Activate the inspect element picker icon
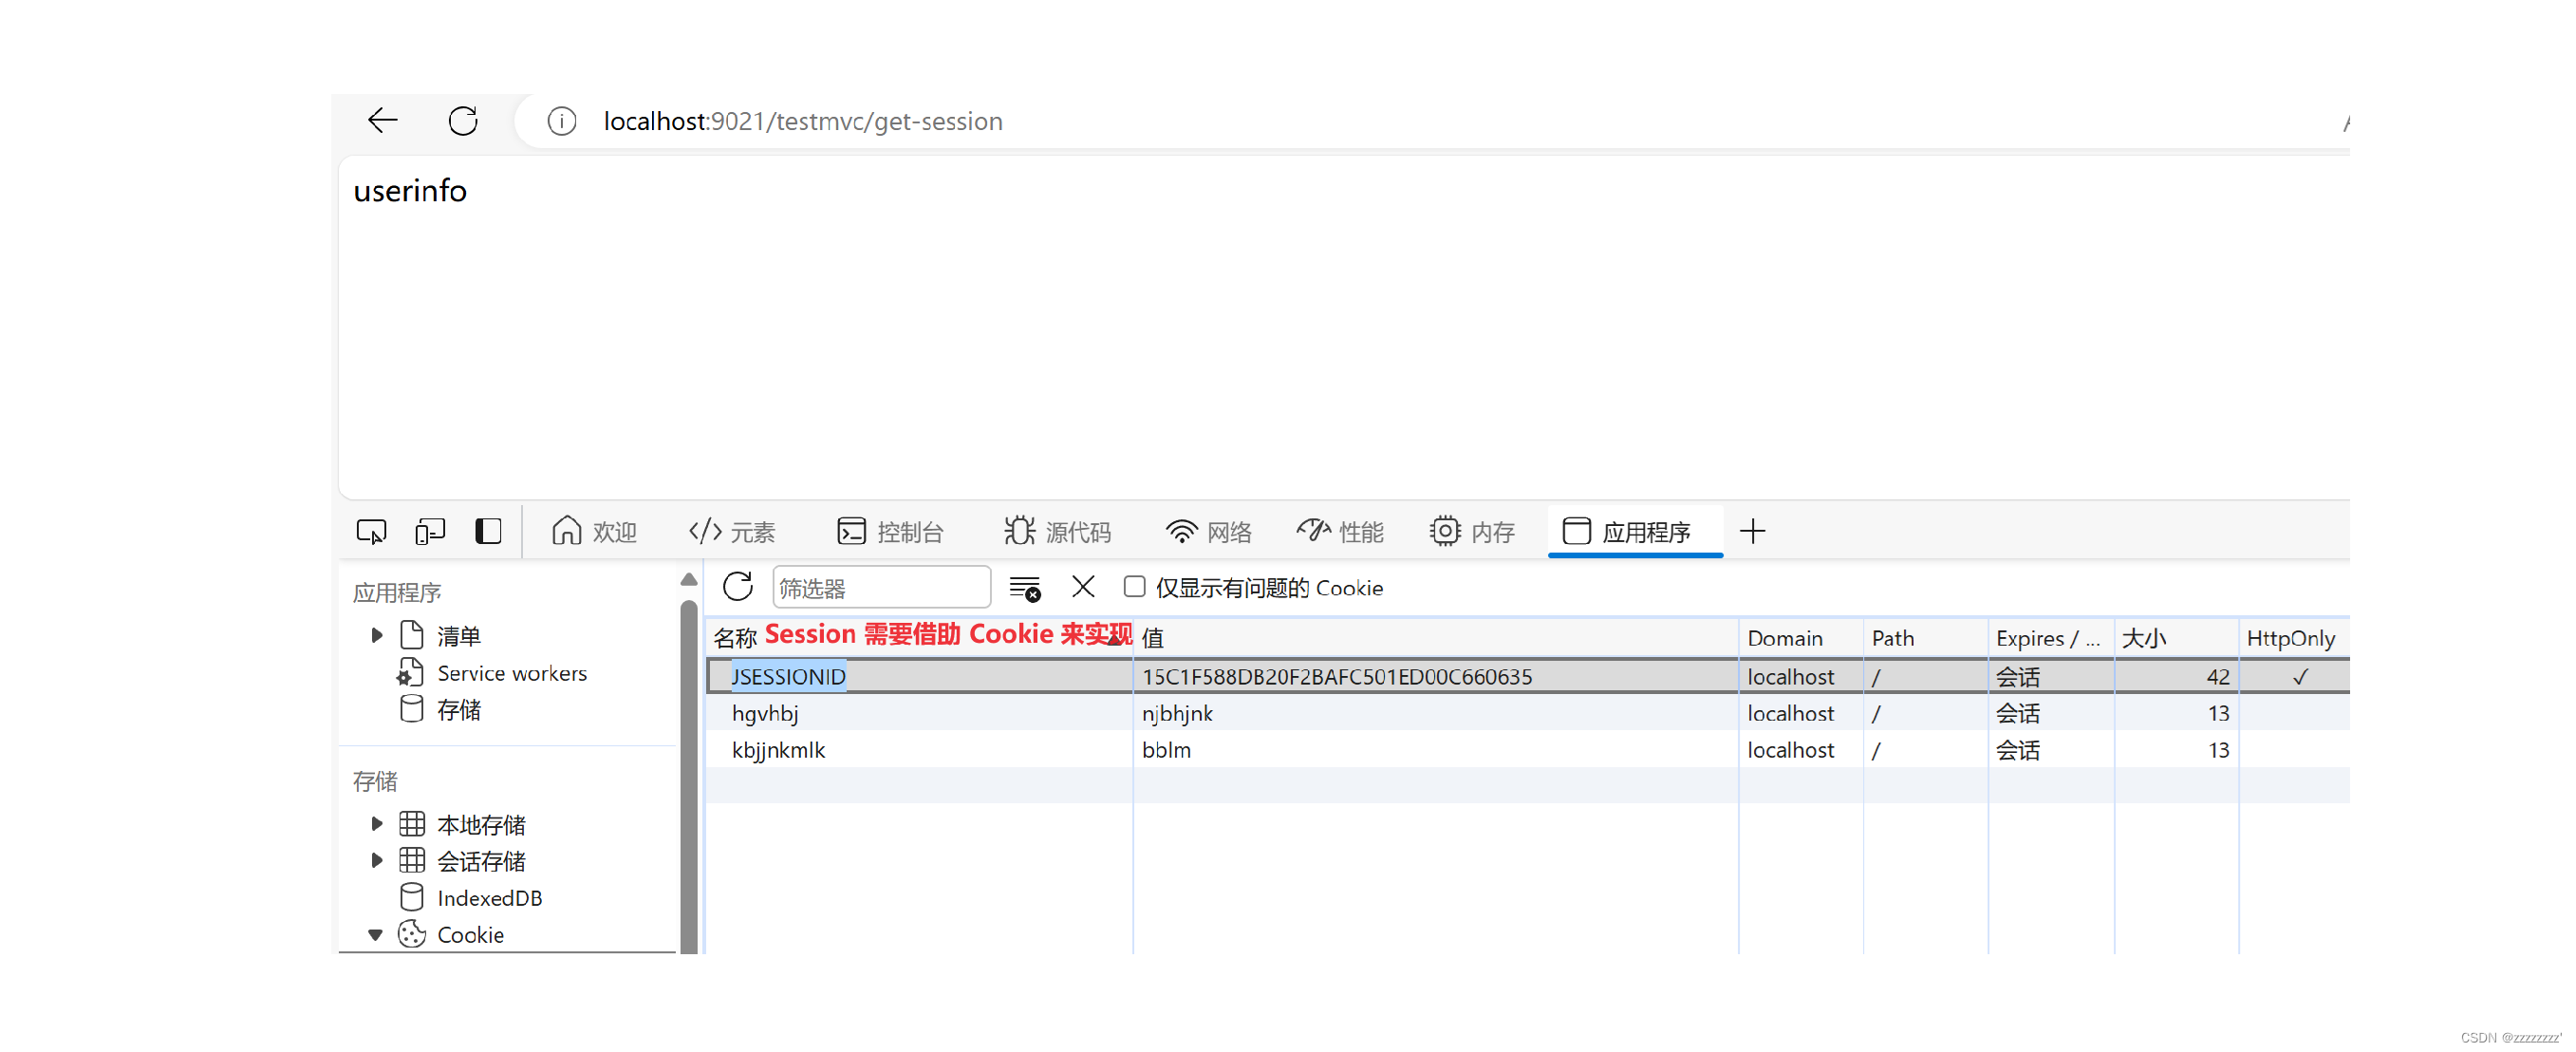The height and width of the screenshot is (1052, 2576). [x=371, y=531]
